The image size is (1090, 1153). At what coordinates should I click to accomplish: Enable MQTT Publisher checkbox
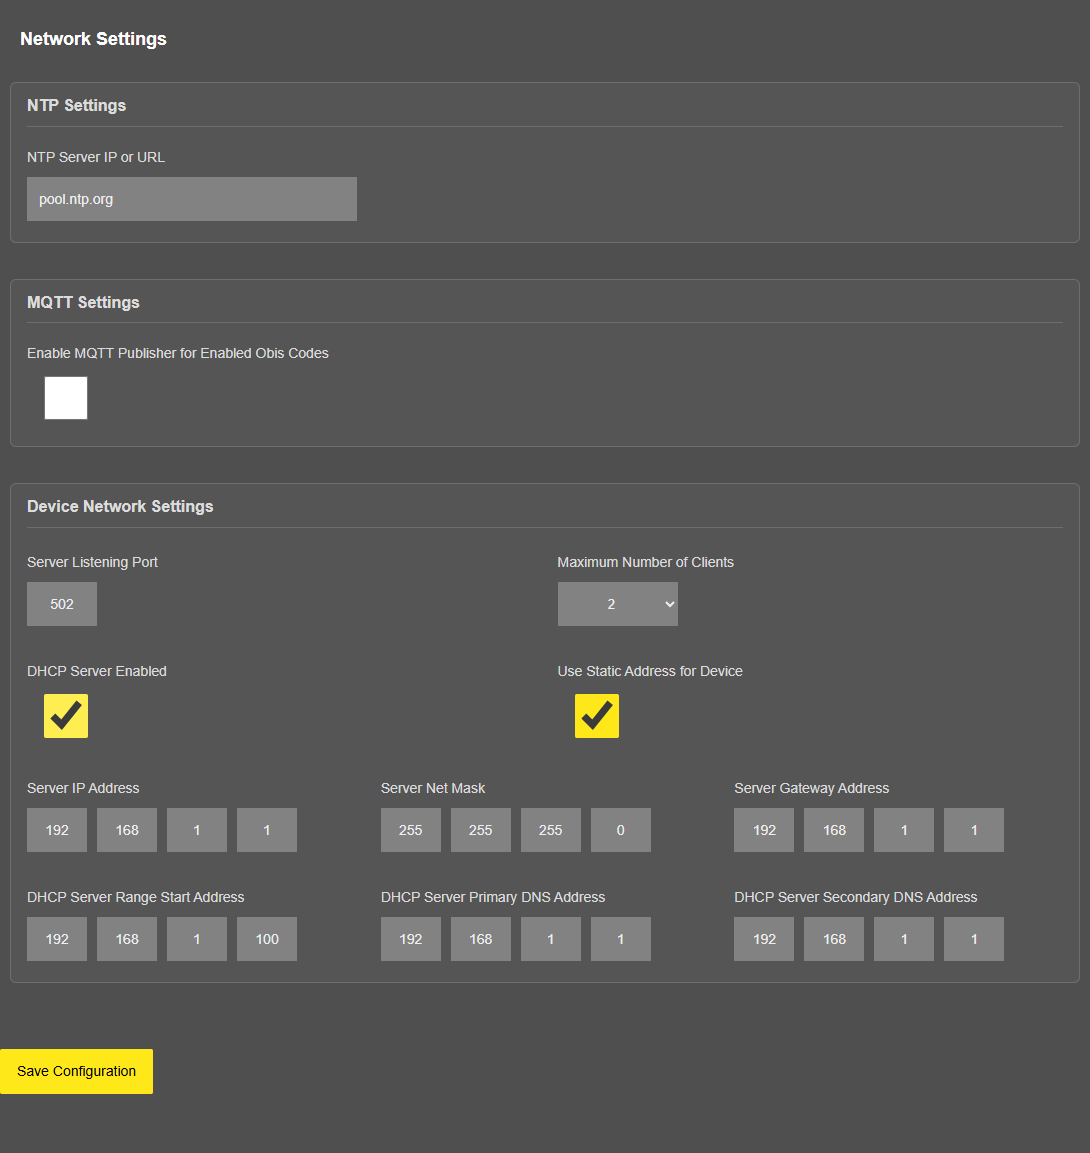coord(66,398)
